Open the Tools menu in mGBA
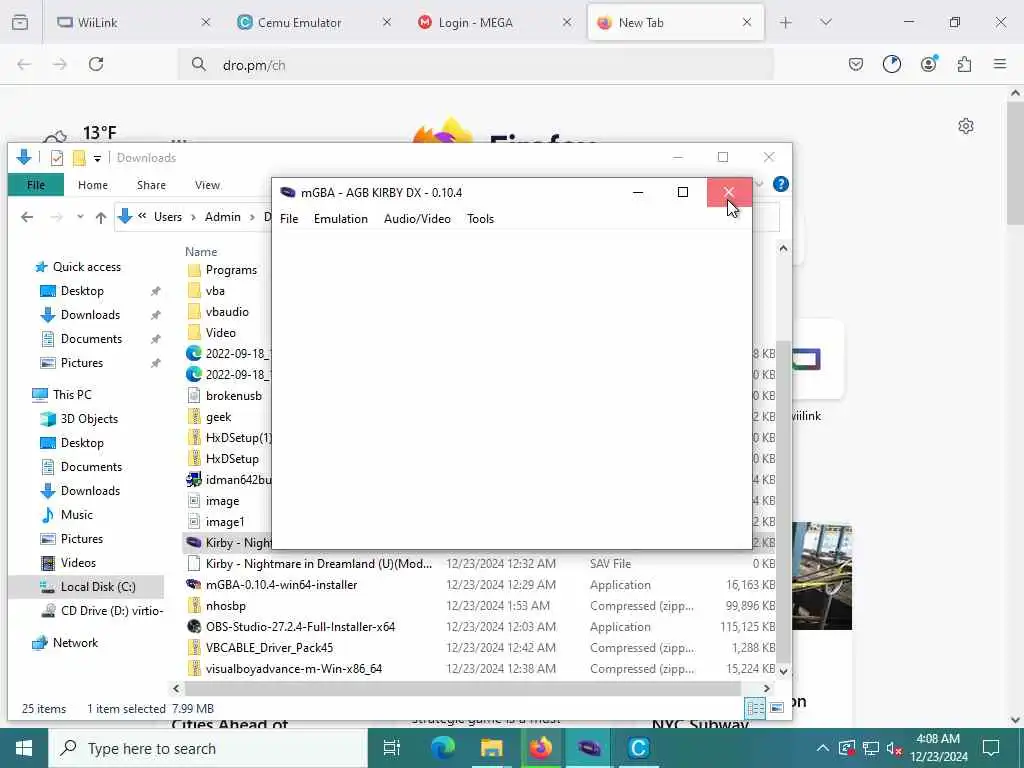1024x768 pixels. (480, 219)
